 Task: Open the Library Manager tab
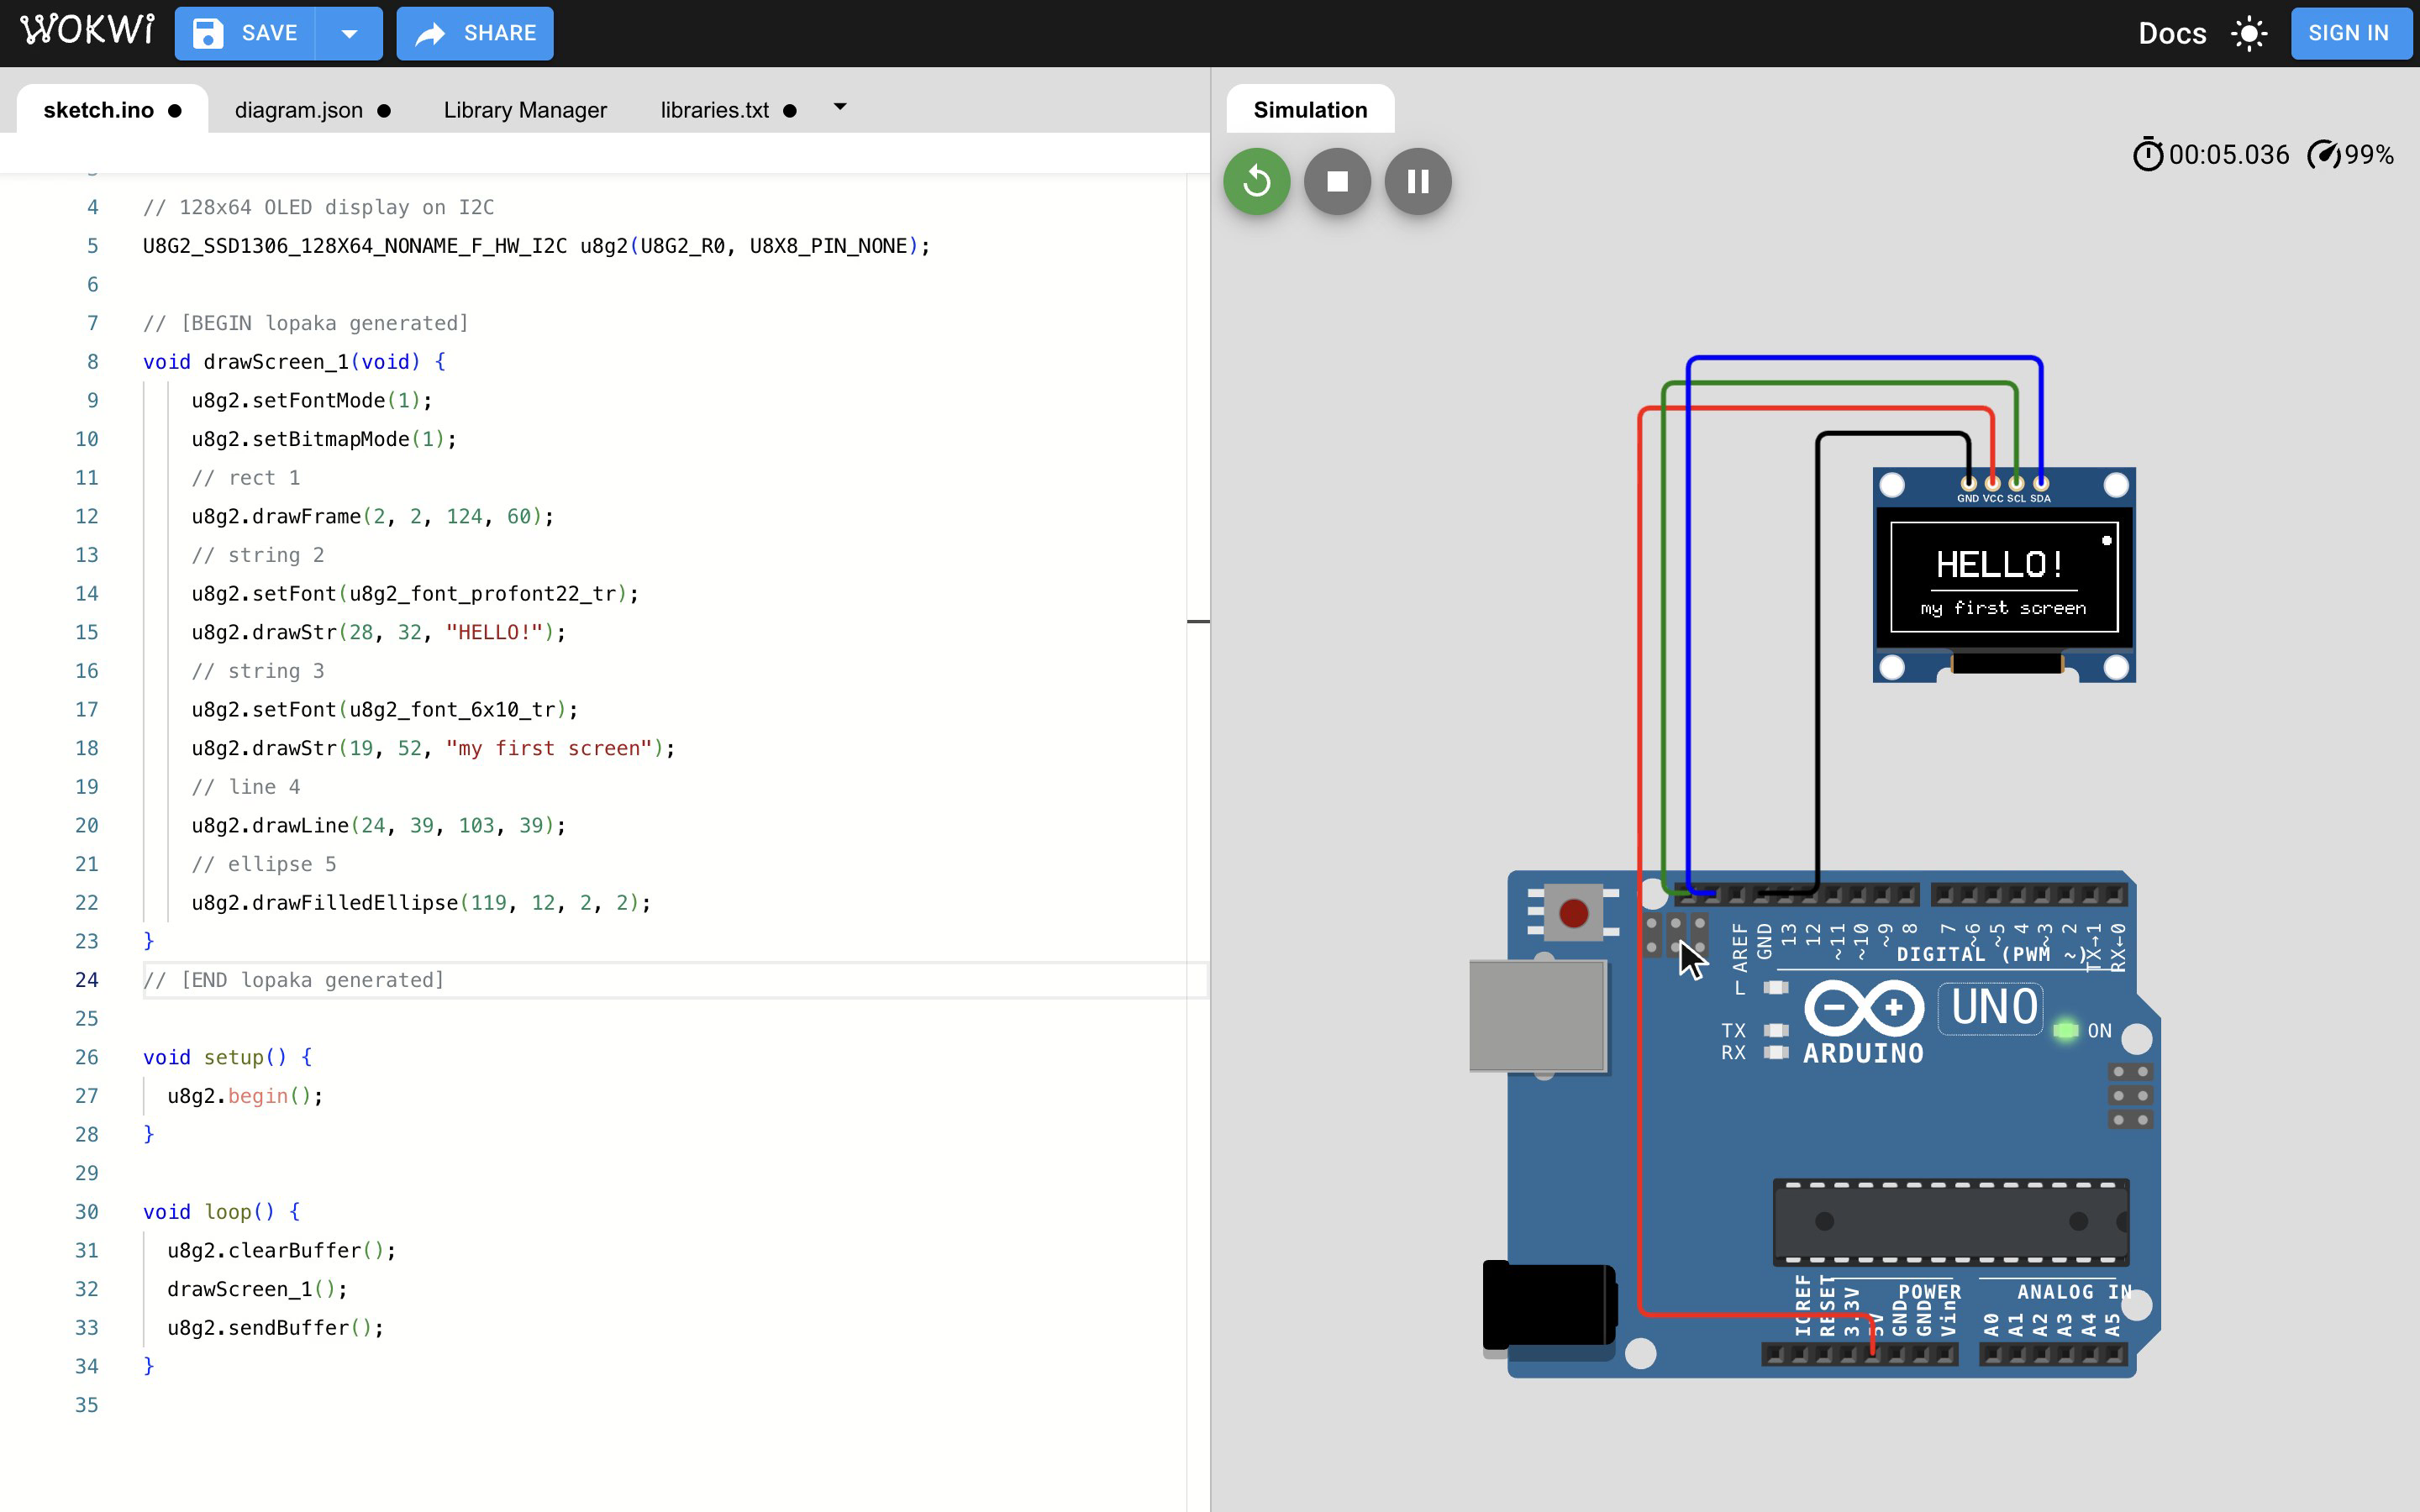coord(525,110)
